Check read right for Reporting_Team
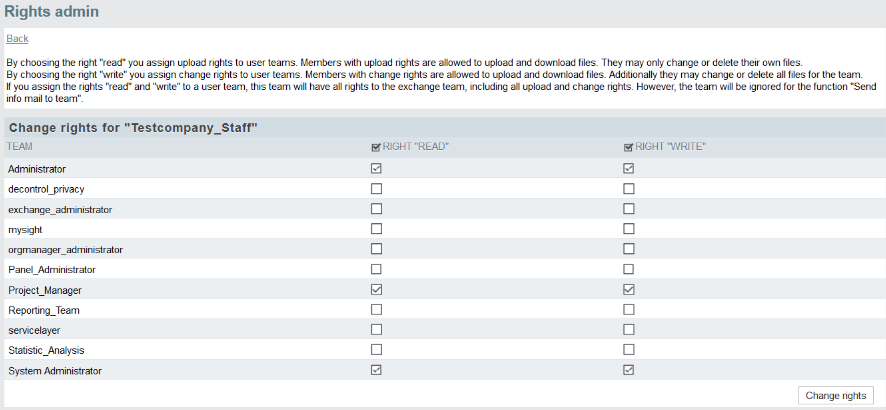Image resolution: width=886 pixels, height=410 pixels. pos(376,310)
